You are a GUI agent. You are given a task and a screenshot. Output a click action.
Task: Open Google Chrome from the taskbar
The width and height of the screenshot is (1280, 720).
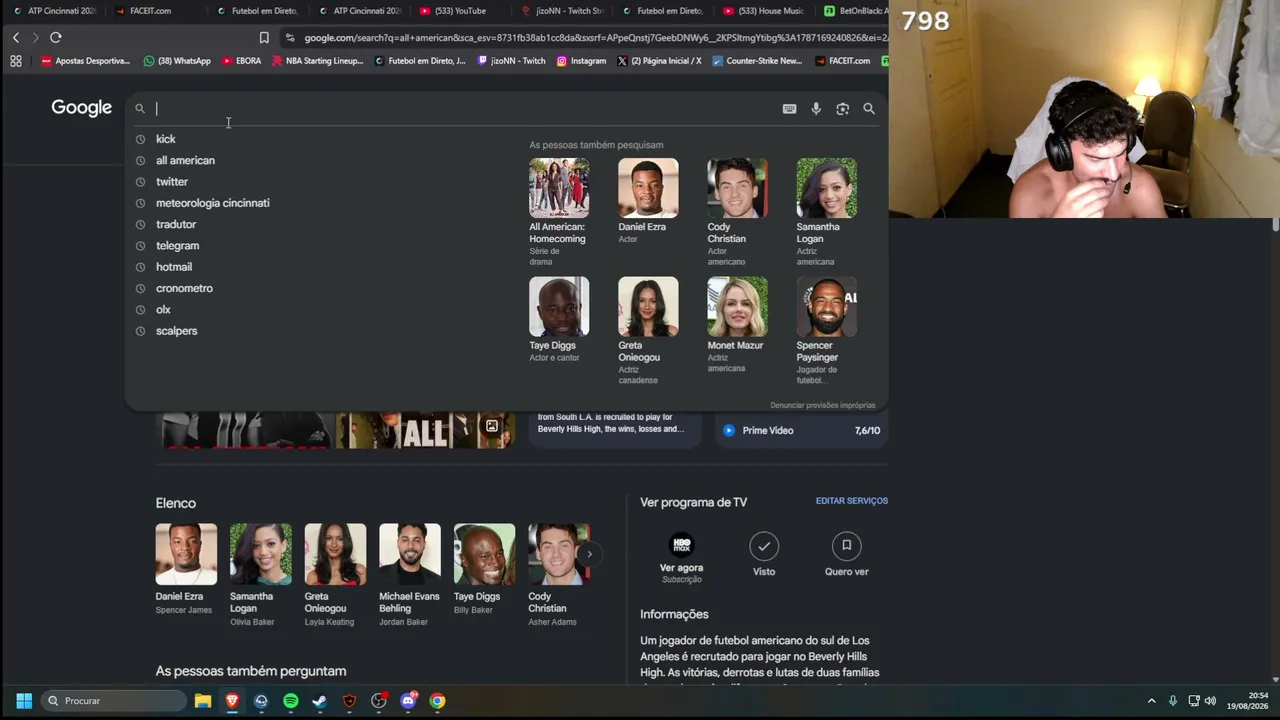click(437, 701)
